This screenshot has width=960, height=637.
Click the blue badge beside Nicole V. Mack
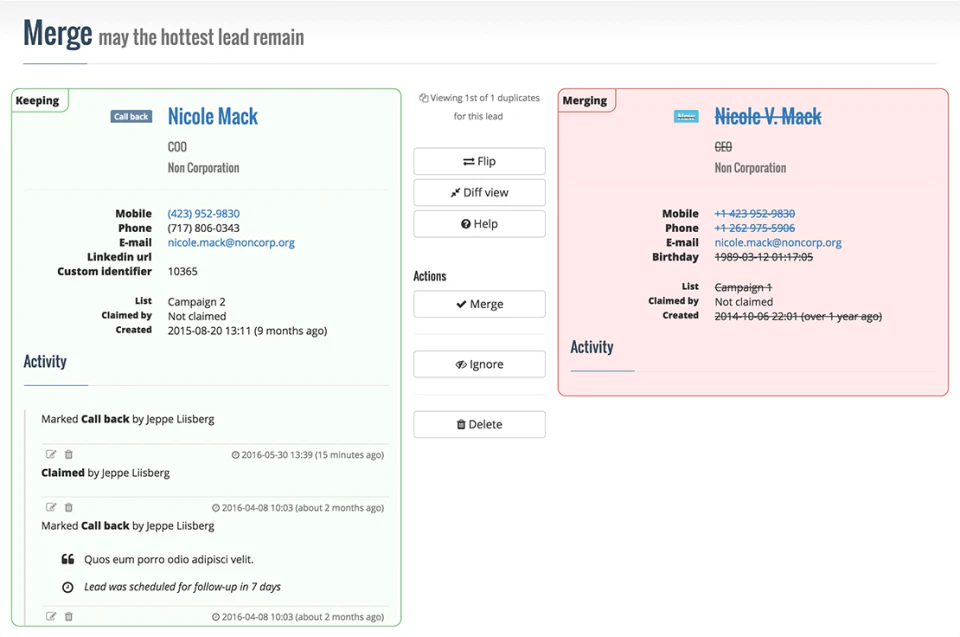[x=685, y=116]
